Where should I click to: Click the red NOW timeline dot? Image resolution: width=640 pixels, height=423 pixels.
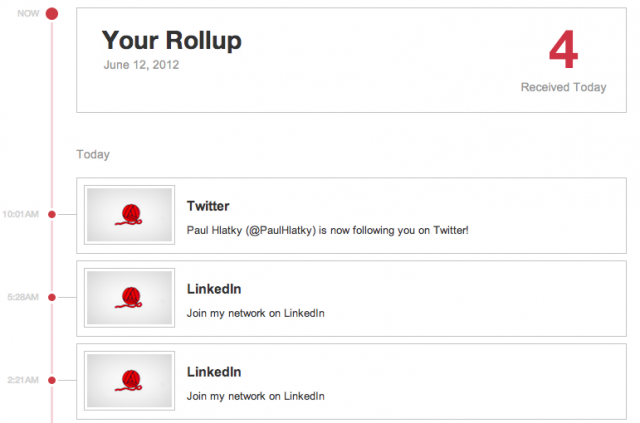pyautogui.click(x=52, y=13)
